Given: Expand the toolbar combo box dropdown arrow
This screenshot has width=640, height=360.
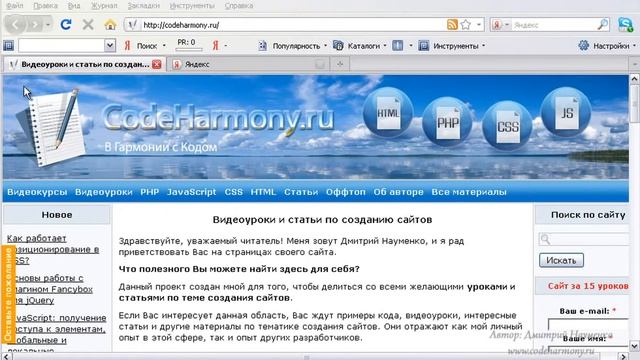Looking at the screenshot, I should click(x=110, y=45).
